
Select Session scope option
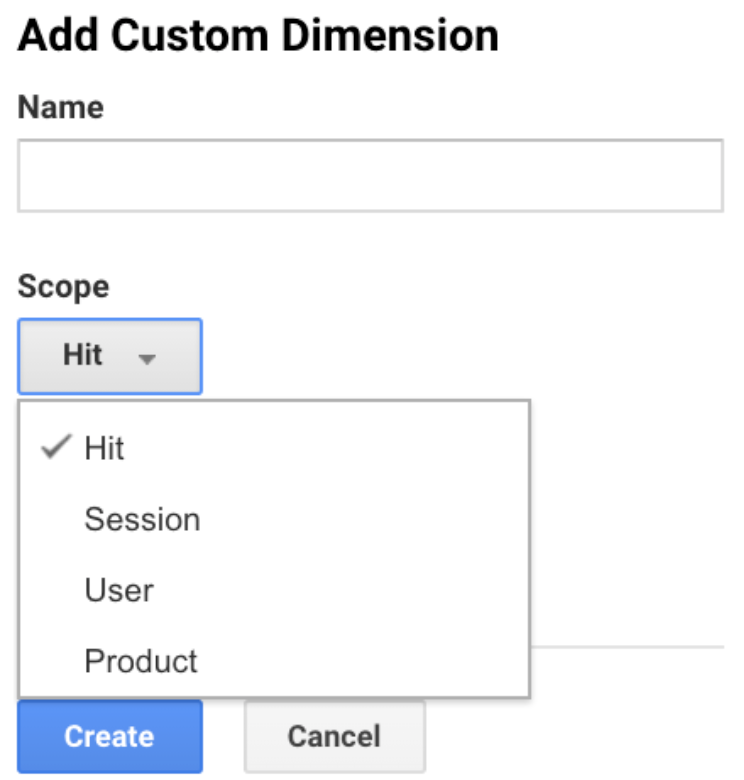click(142, 519)
